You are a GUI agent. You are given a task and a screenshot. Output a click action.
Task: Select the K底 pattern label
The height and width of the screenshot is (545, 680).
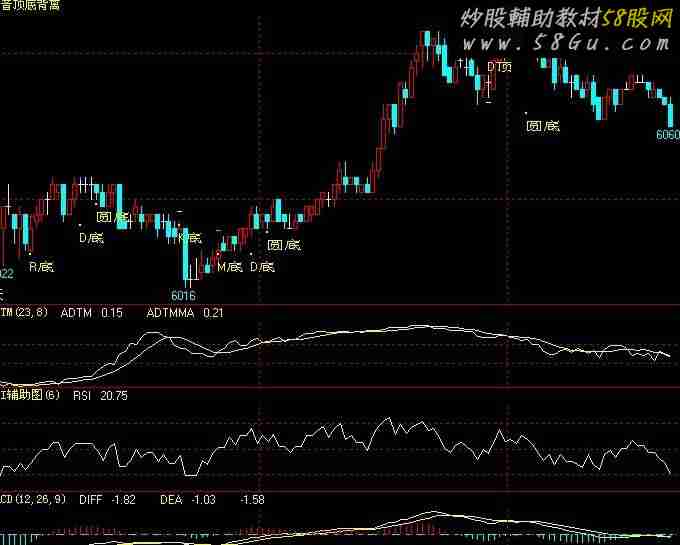[190, 238]
